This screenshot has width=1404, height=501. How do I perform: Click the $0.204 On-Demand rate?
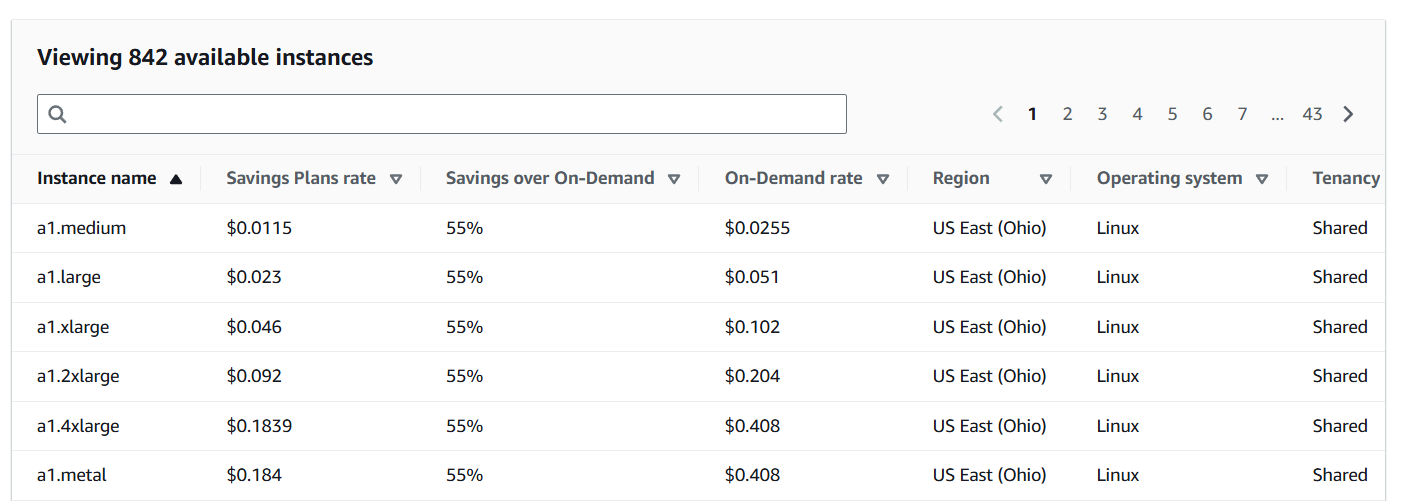(x=753, y=376)
